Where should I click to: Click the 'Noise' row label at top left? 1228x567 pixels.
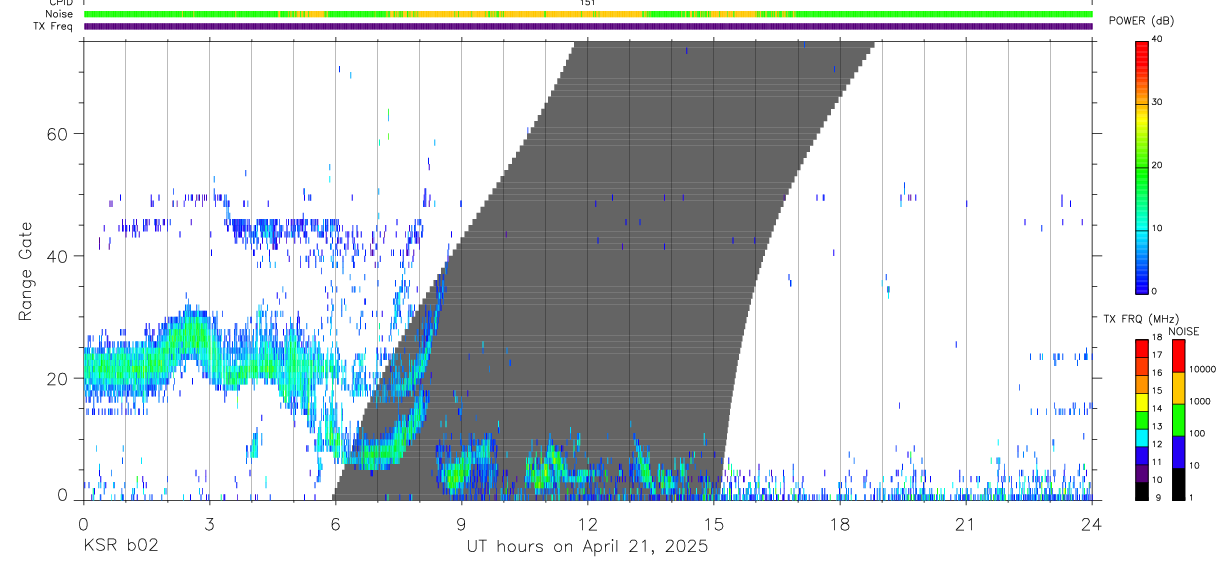click(x=60, y=14)
